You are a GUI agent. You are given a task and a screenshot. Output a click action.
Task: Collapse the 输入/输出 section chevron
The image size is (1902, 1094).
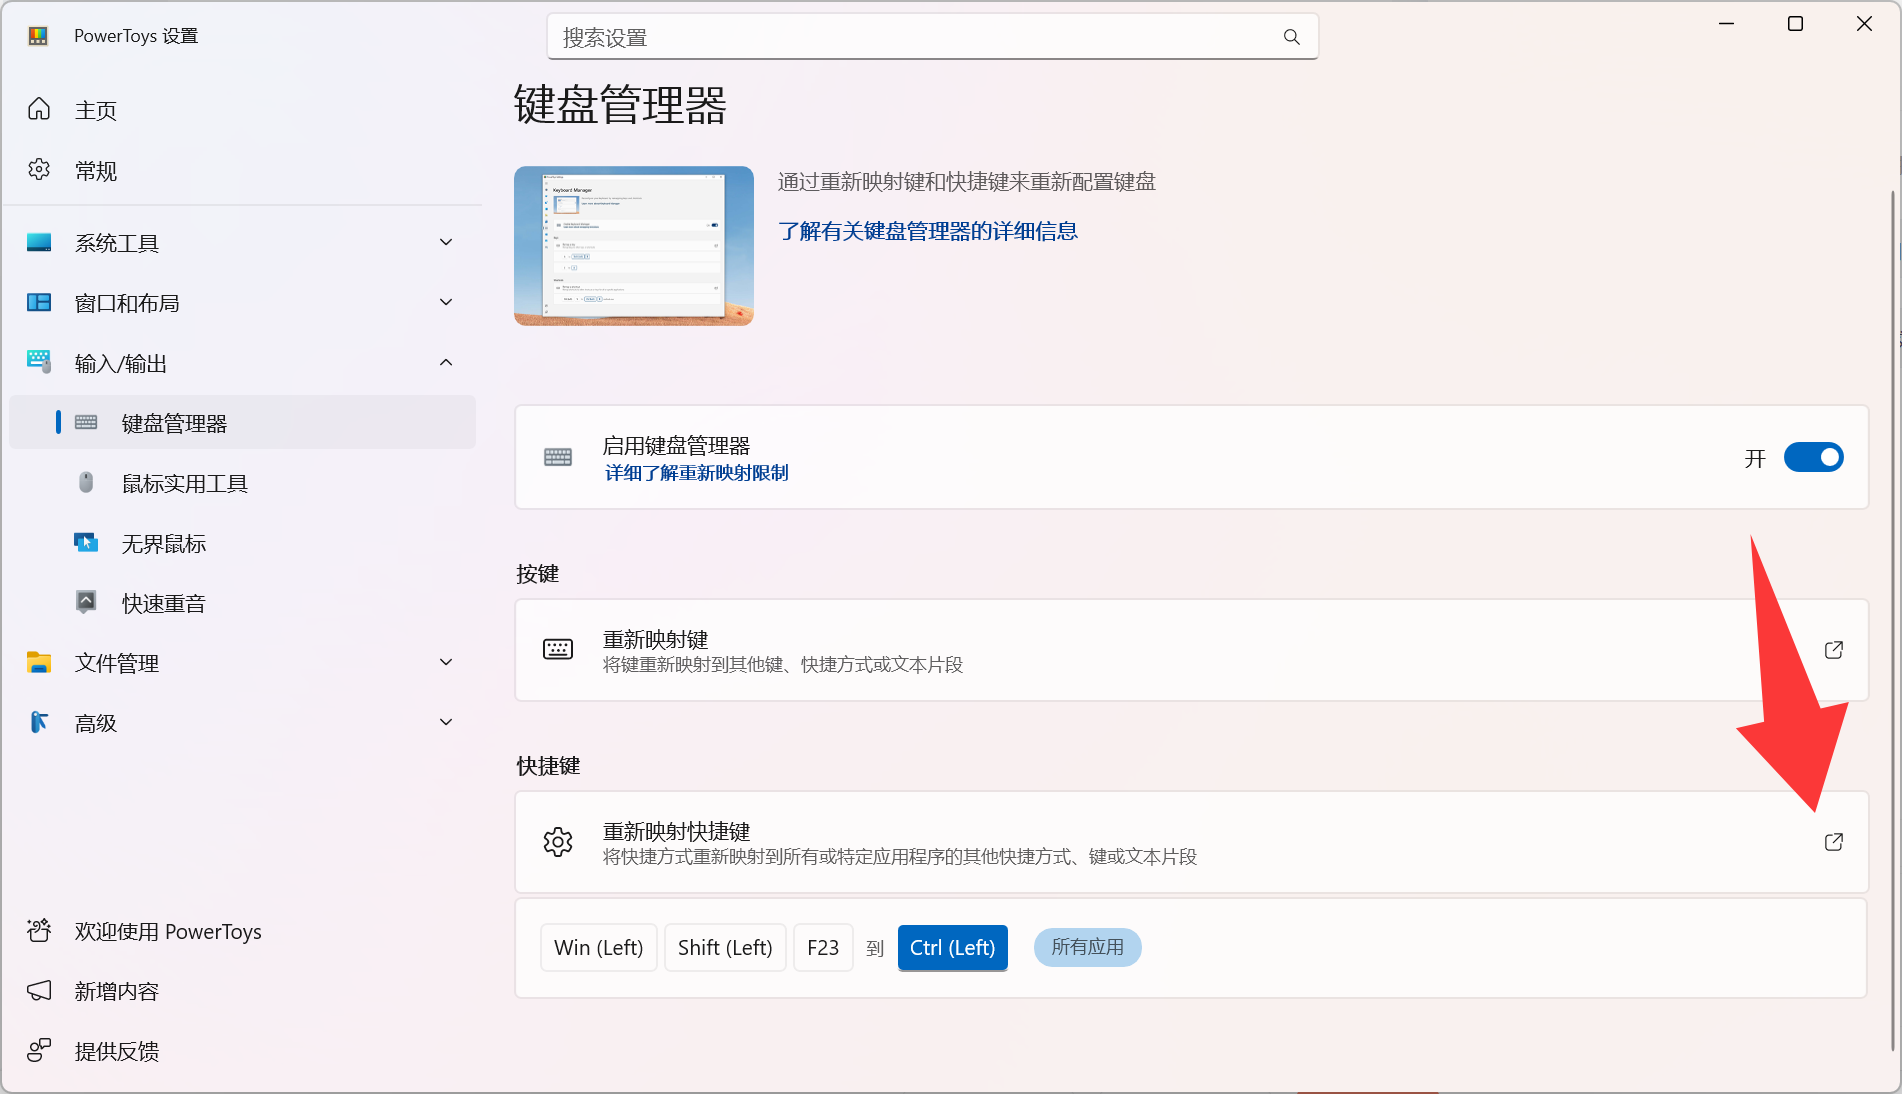click(x=446, y=362)
